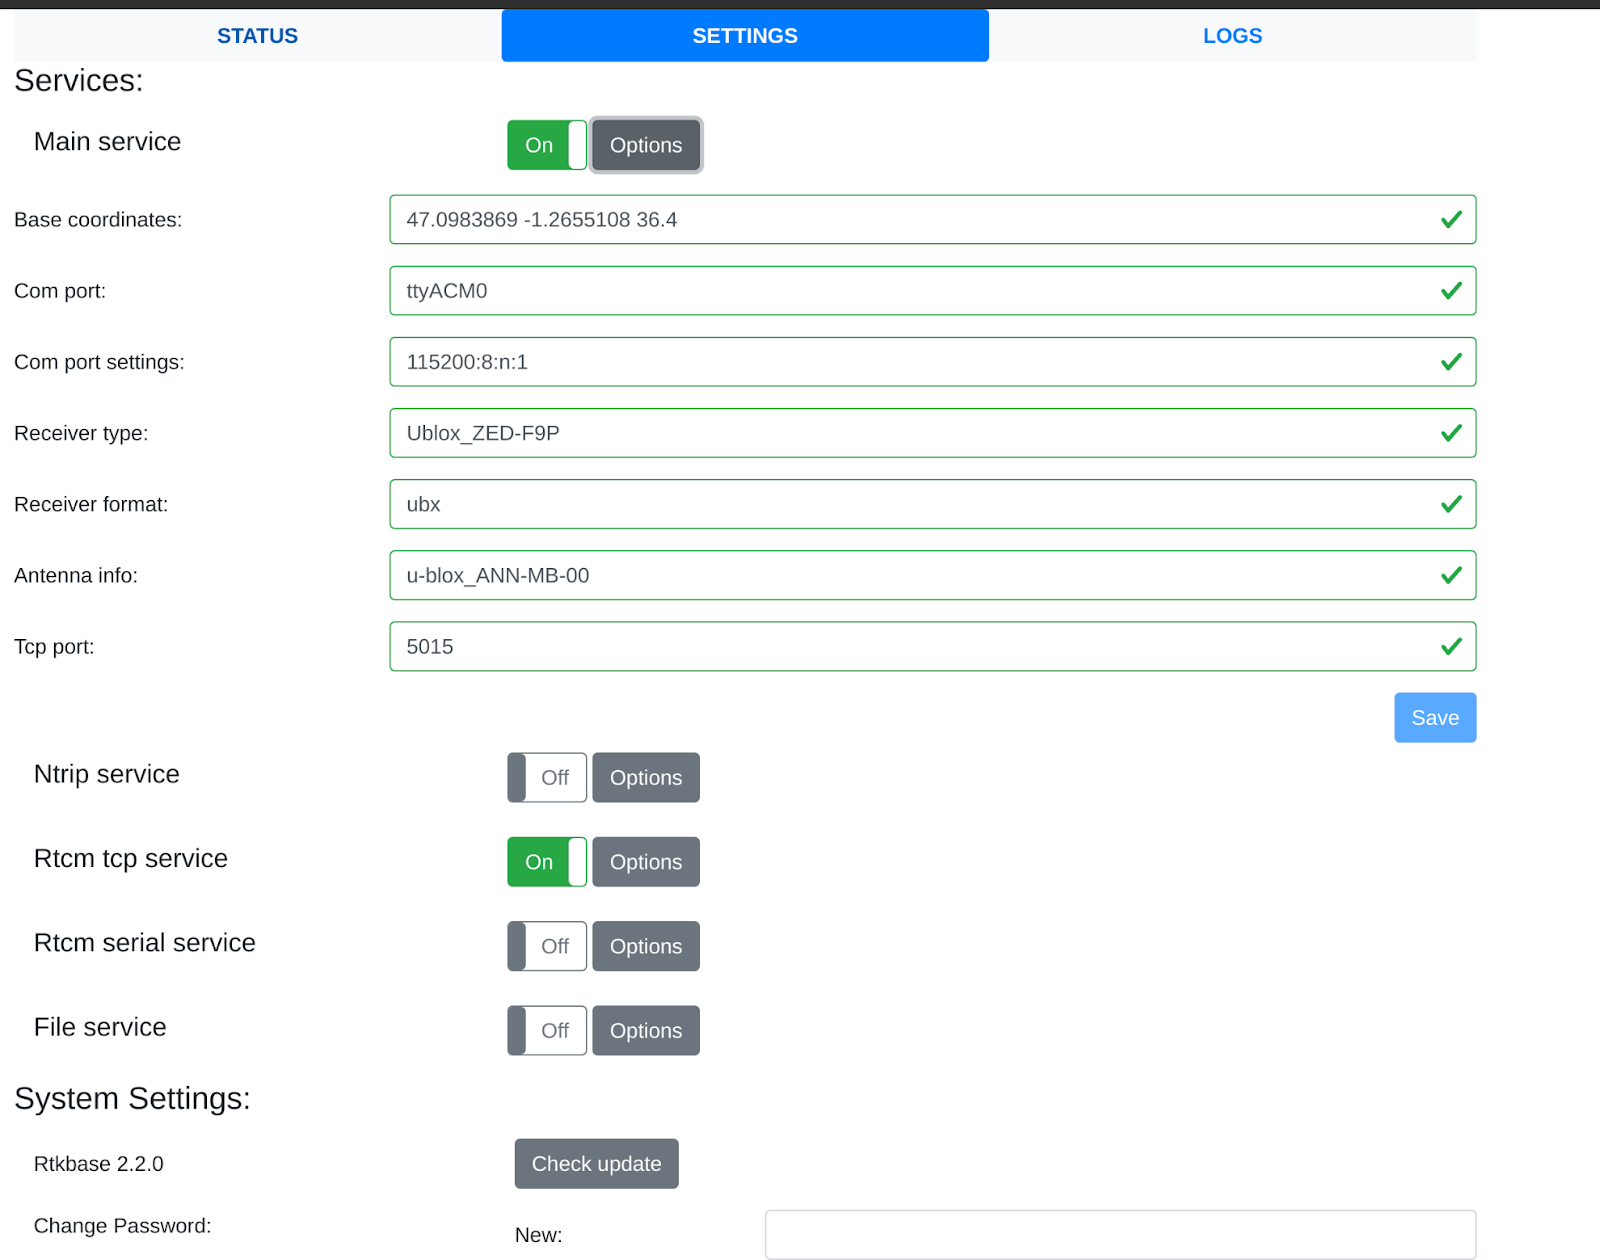Click the Com port settings checkmark icon

pyautogui.click(x=1451, y=362)
